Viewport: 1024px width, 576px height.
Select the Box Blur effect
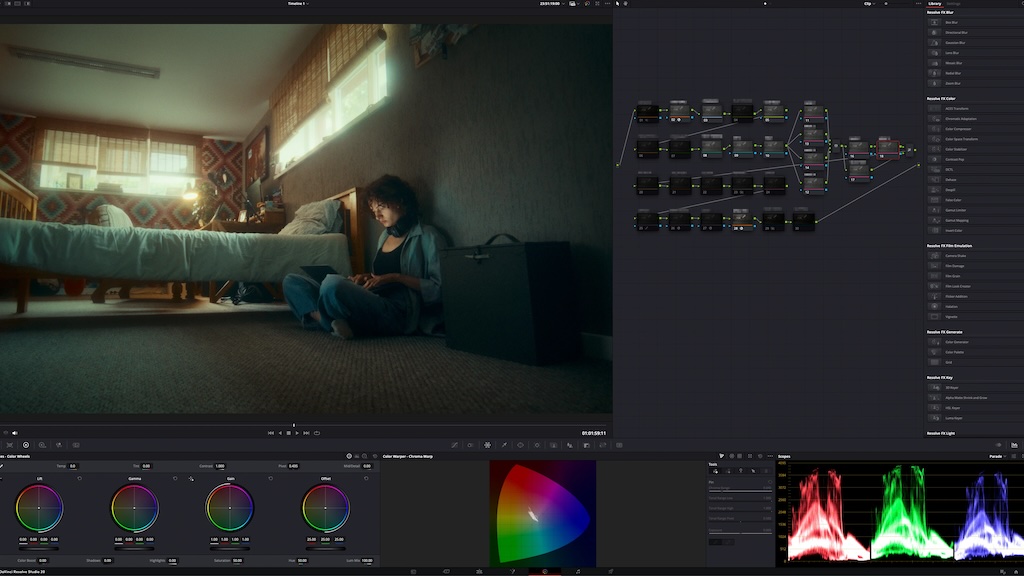951,22
